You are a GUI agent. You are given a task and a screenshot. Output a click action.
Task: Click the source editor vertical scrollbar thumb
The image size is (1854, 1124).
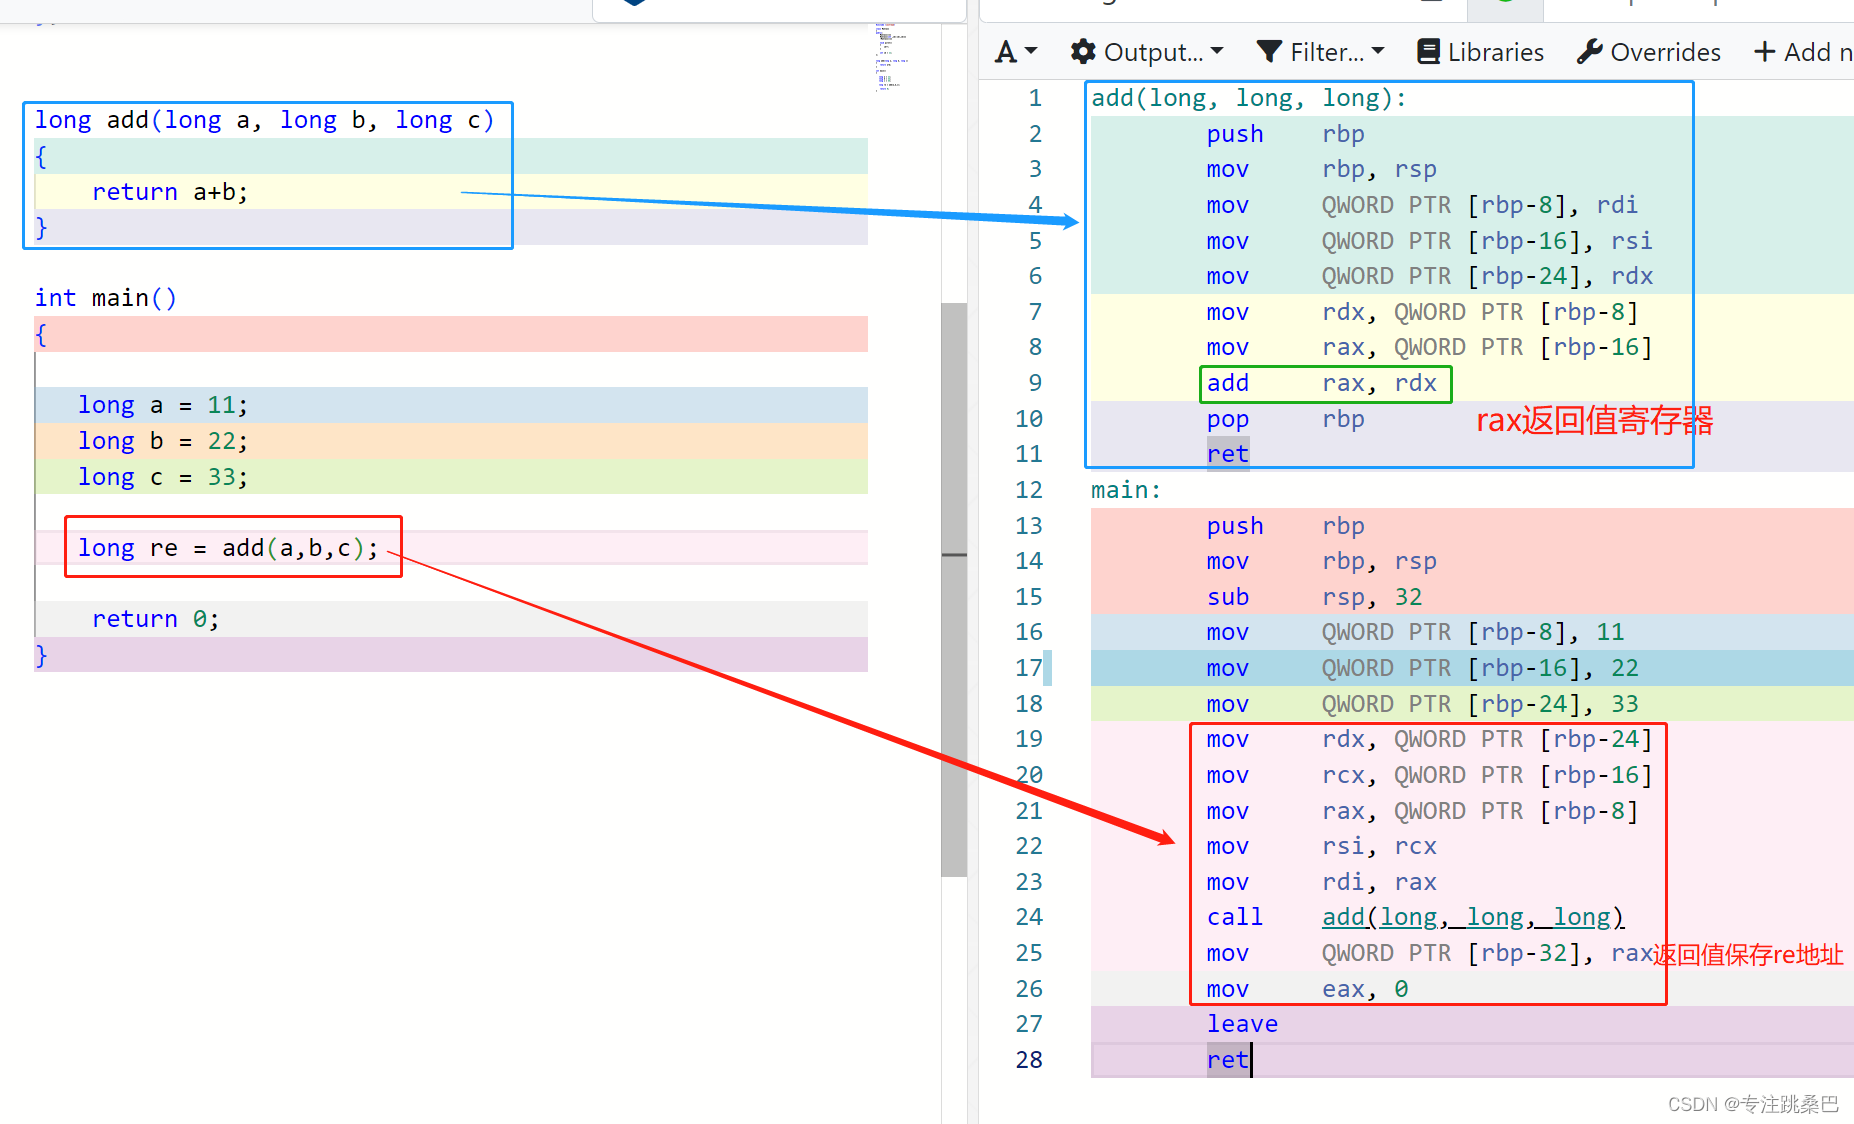click(954, 590)
